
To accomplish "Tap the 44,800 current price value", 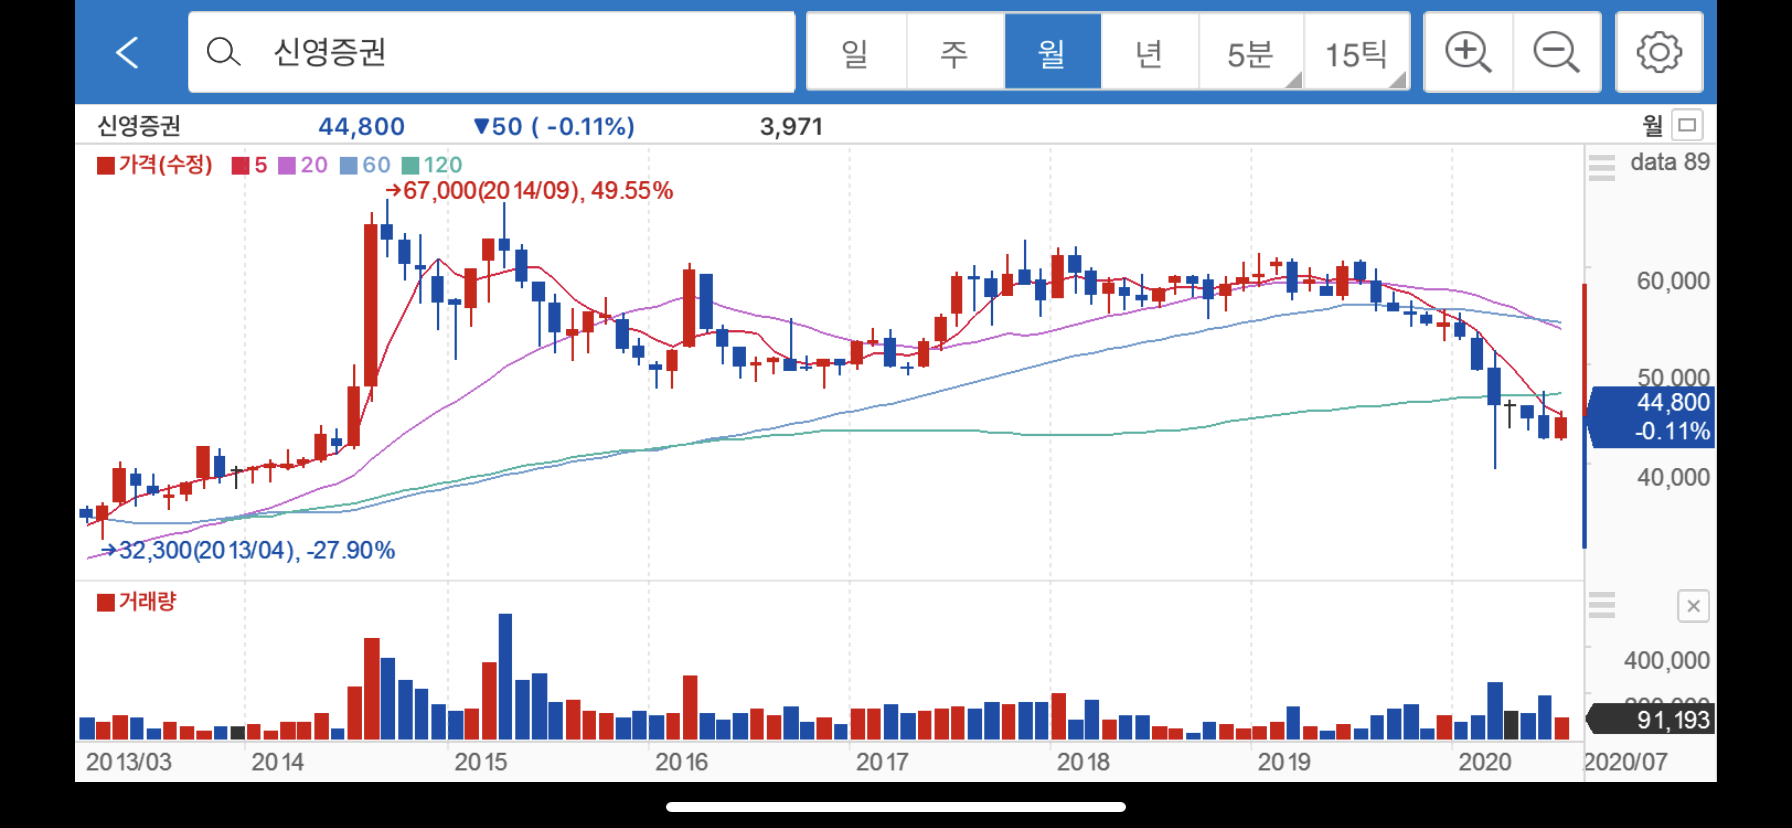I will (x=361, y=126).
